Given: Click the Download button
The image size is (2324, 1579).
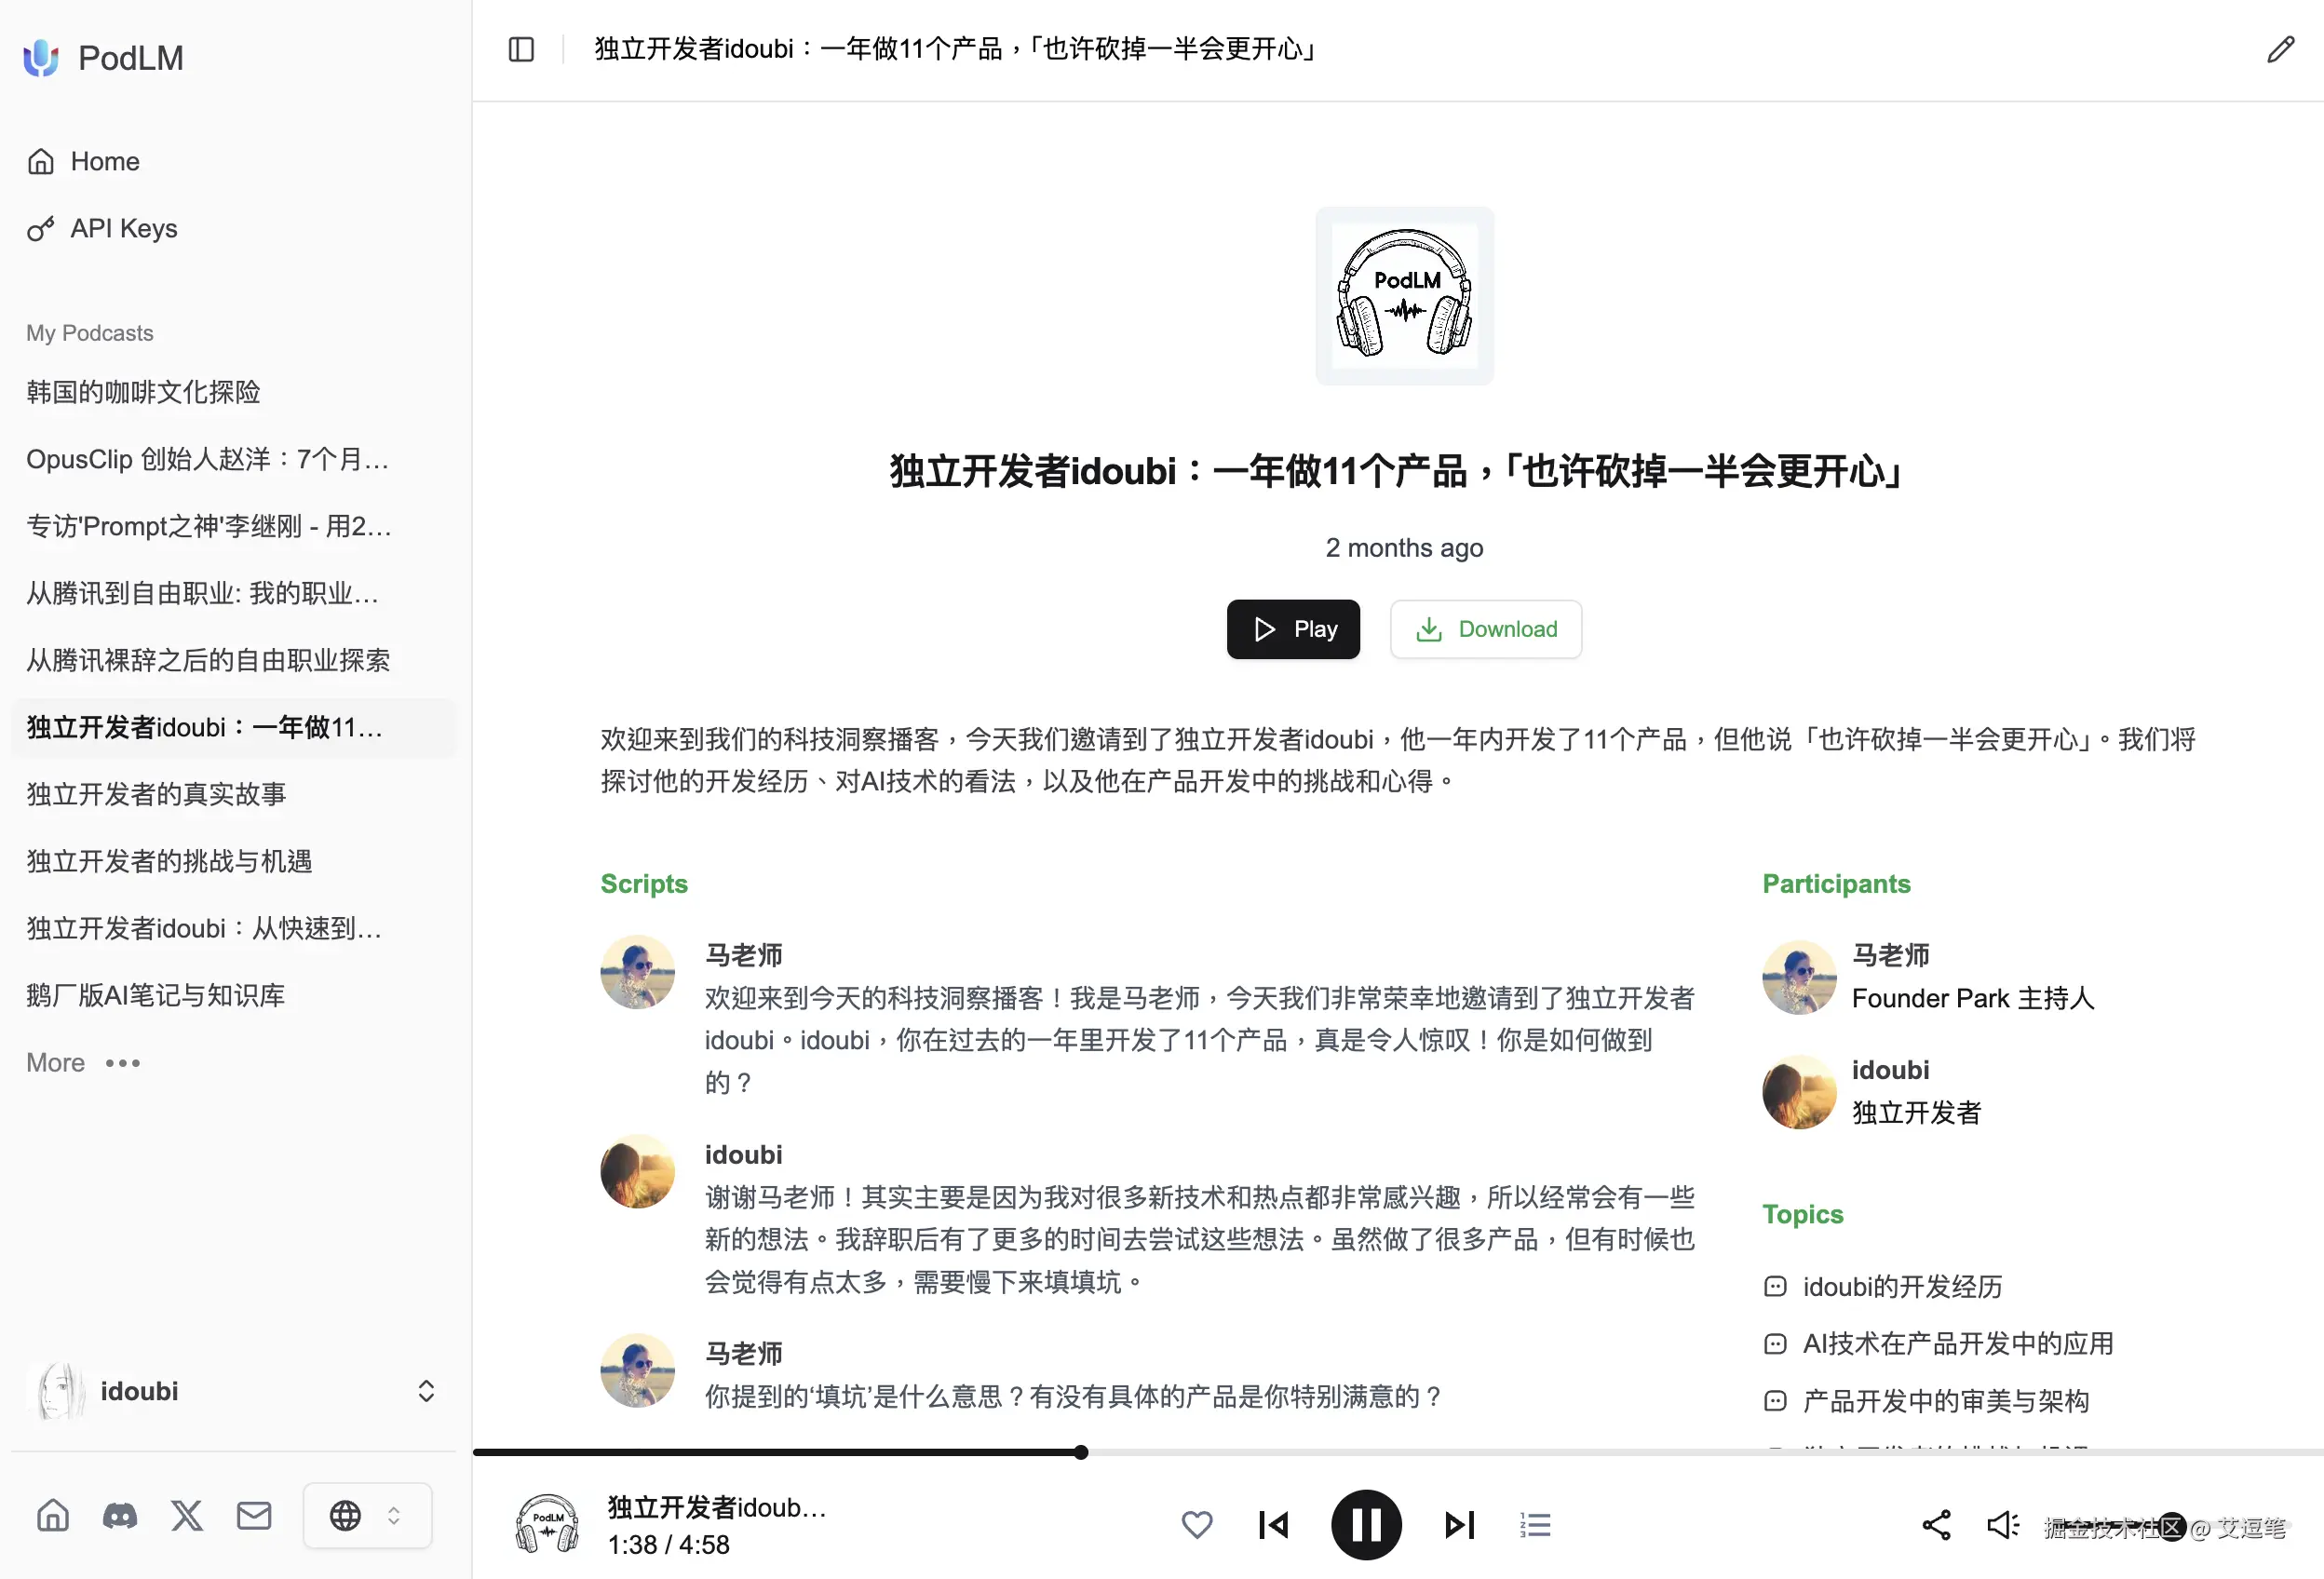Looking at the screenshot, I should 1485,629.
